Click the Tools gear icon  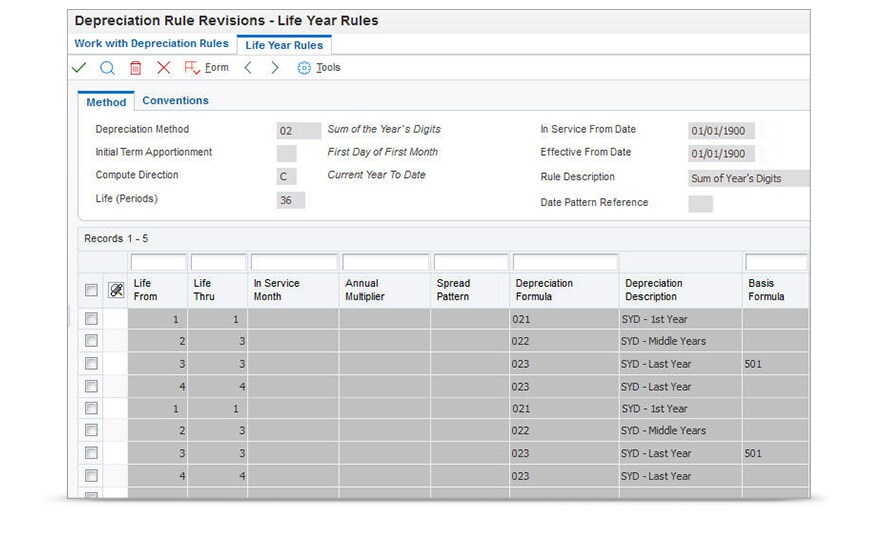click(x=304, y=68)
